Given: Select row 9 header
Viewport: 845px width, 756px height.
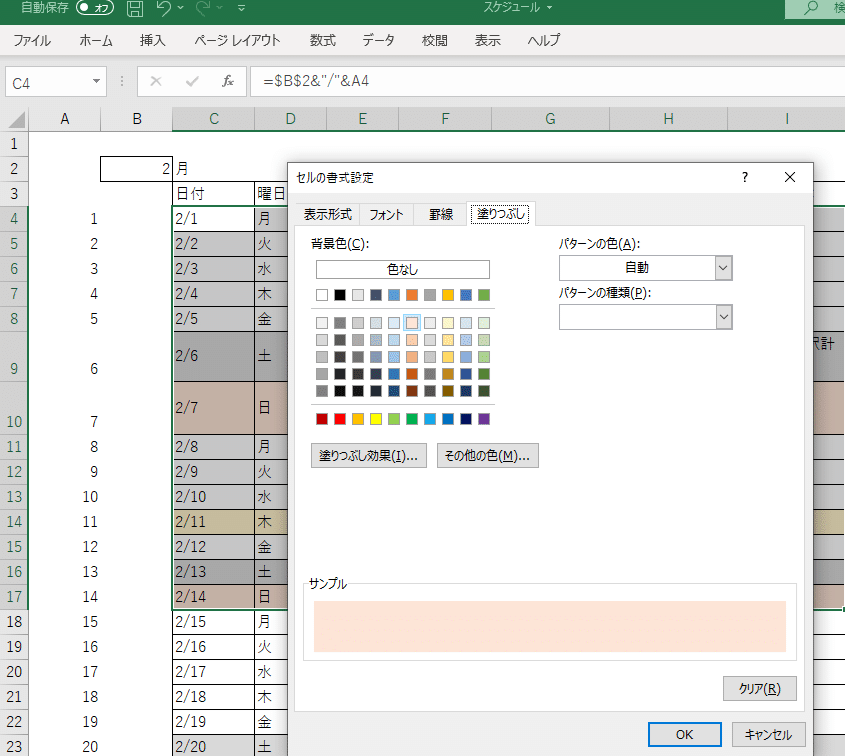Looking at the screenshot, I should [x=14, y=357].
